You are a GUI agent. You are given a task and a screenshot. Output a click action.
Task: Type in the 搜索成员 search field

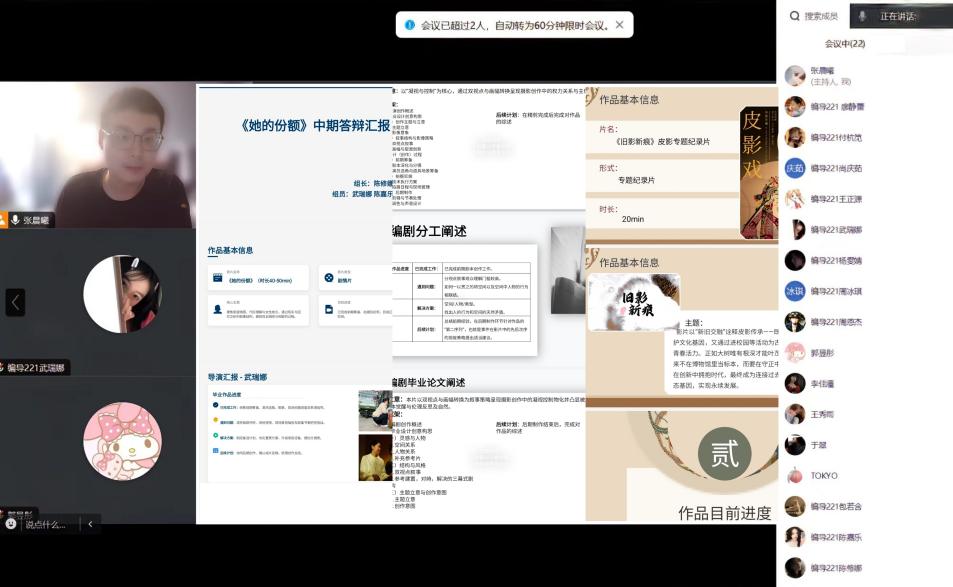[x=822, y=16]
